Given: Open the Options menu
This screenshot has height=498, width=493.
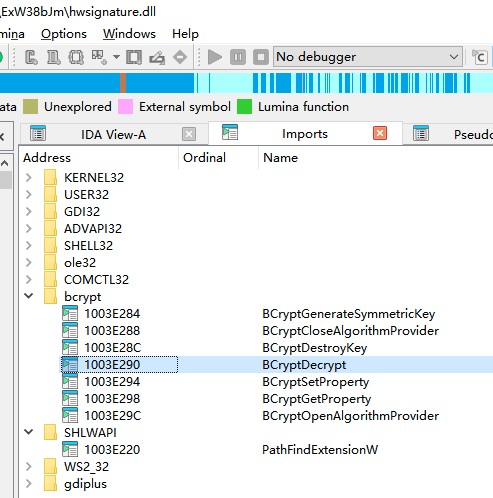Looking at the screenshot, I should click(x=64, y=34).
